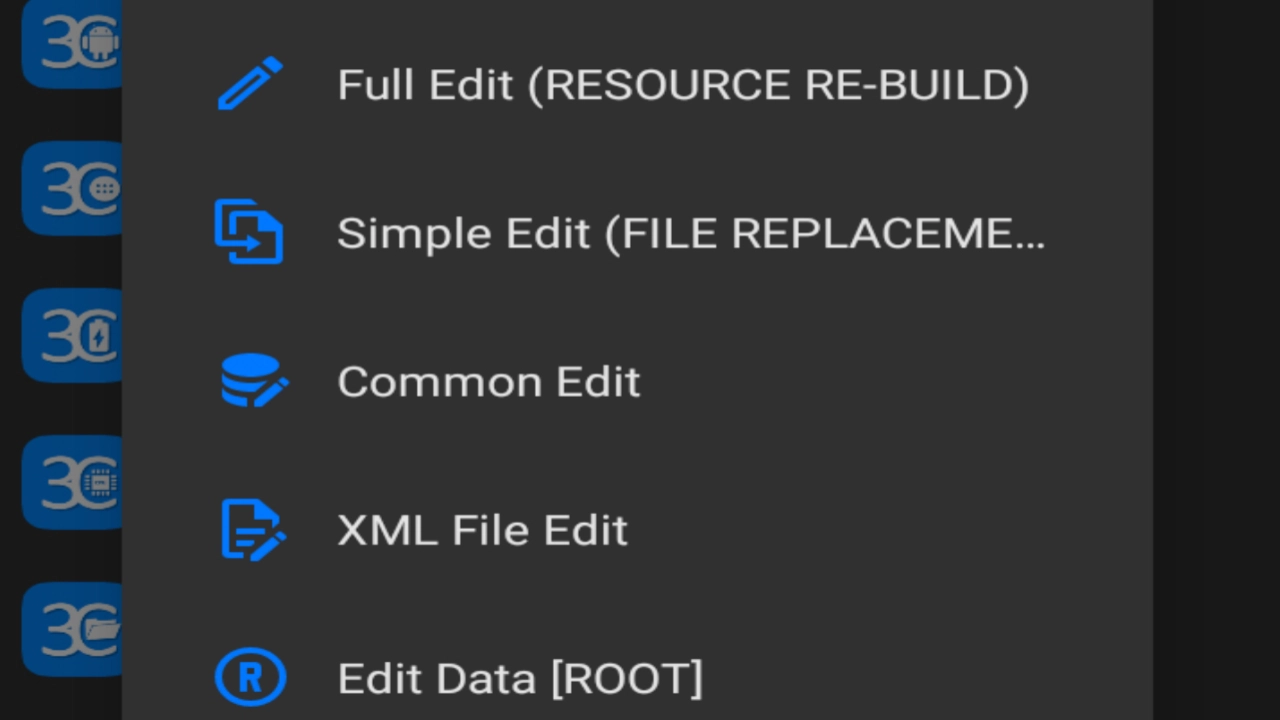Open the 3C CPU chip app icon
The width and height of the screenshot is (1280, 720).
pos(72,482)
